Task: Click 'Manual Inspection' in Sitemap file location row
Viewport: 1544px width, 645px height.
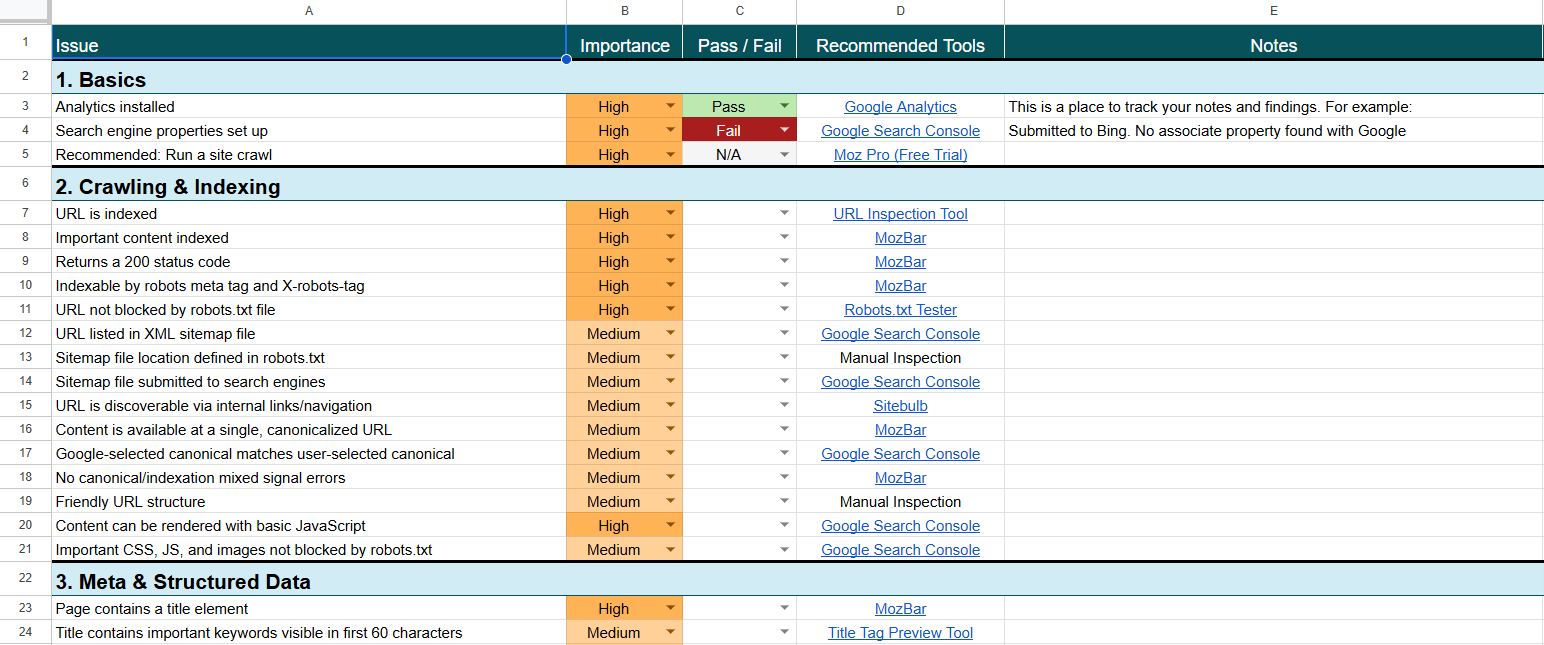Action: (x=900, y=357)
